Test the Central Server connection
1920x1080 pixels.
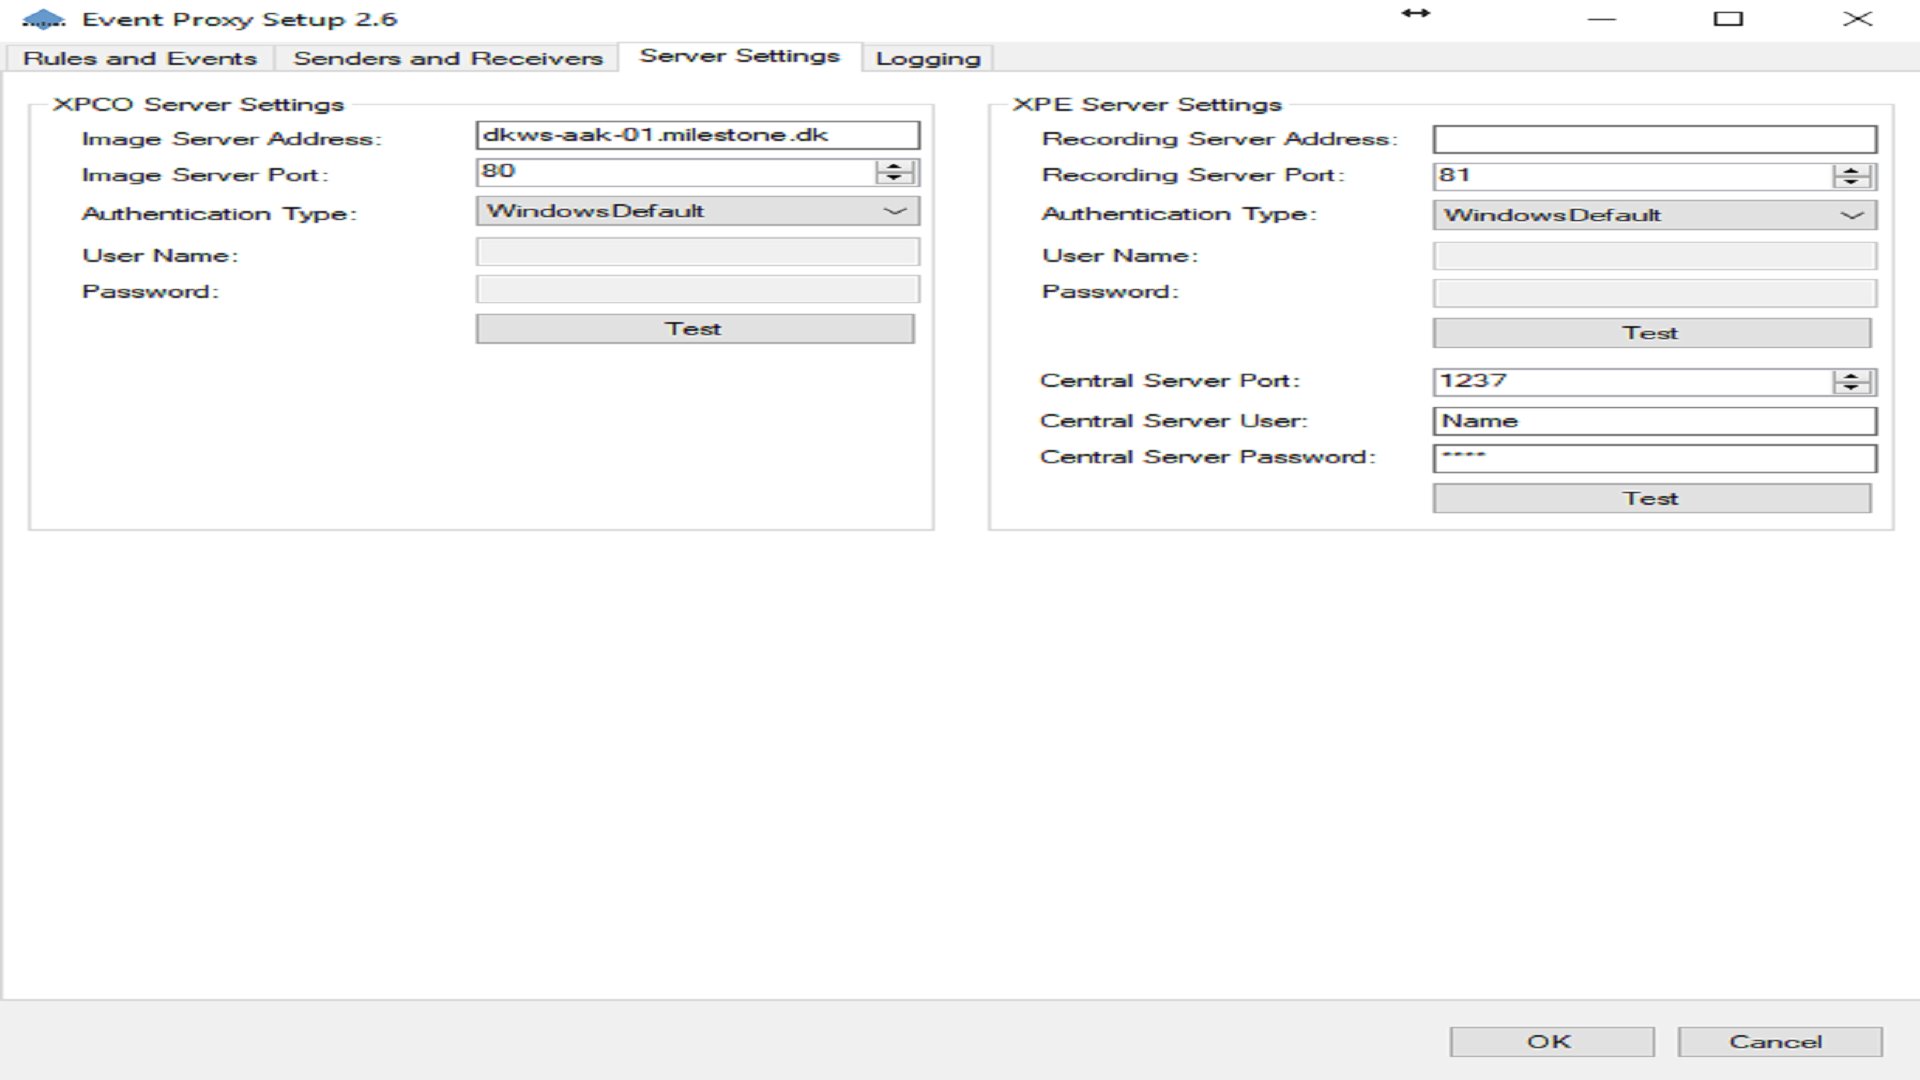1652,499
